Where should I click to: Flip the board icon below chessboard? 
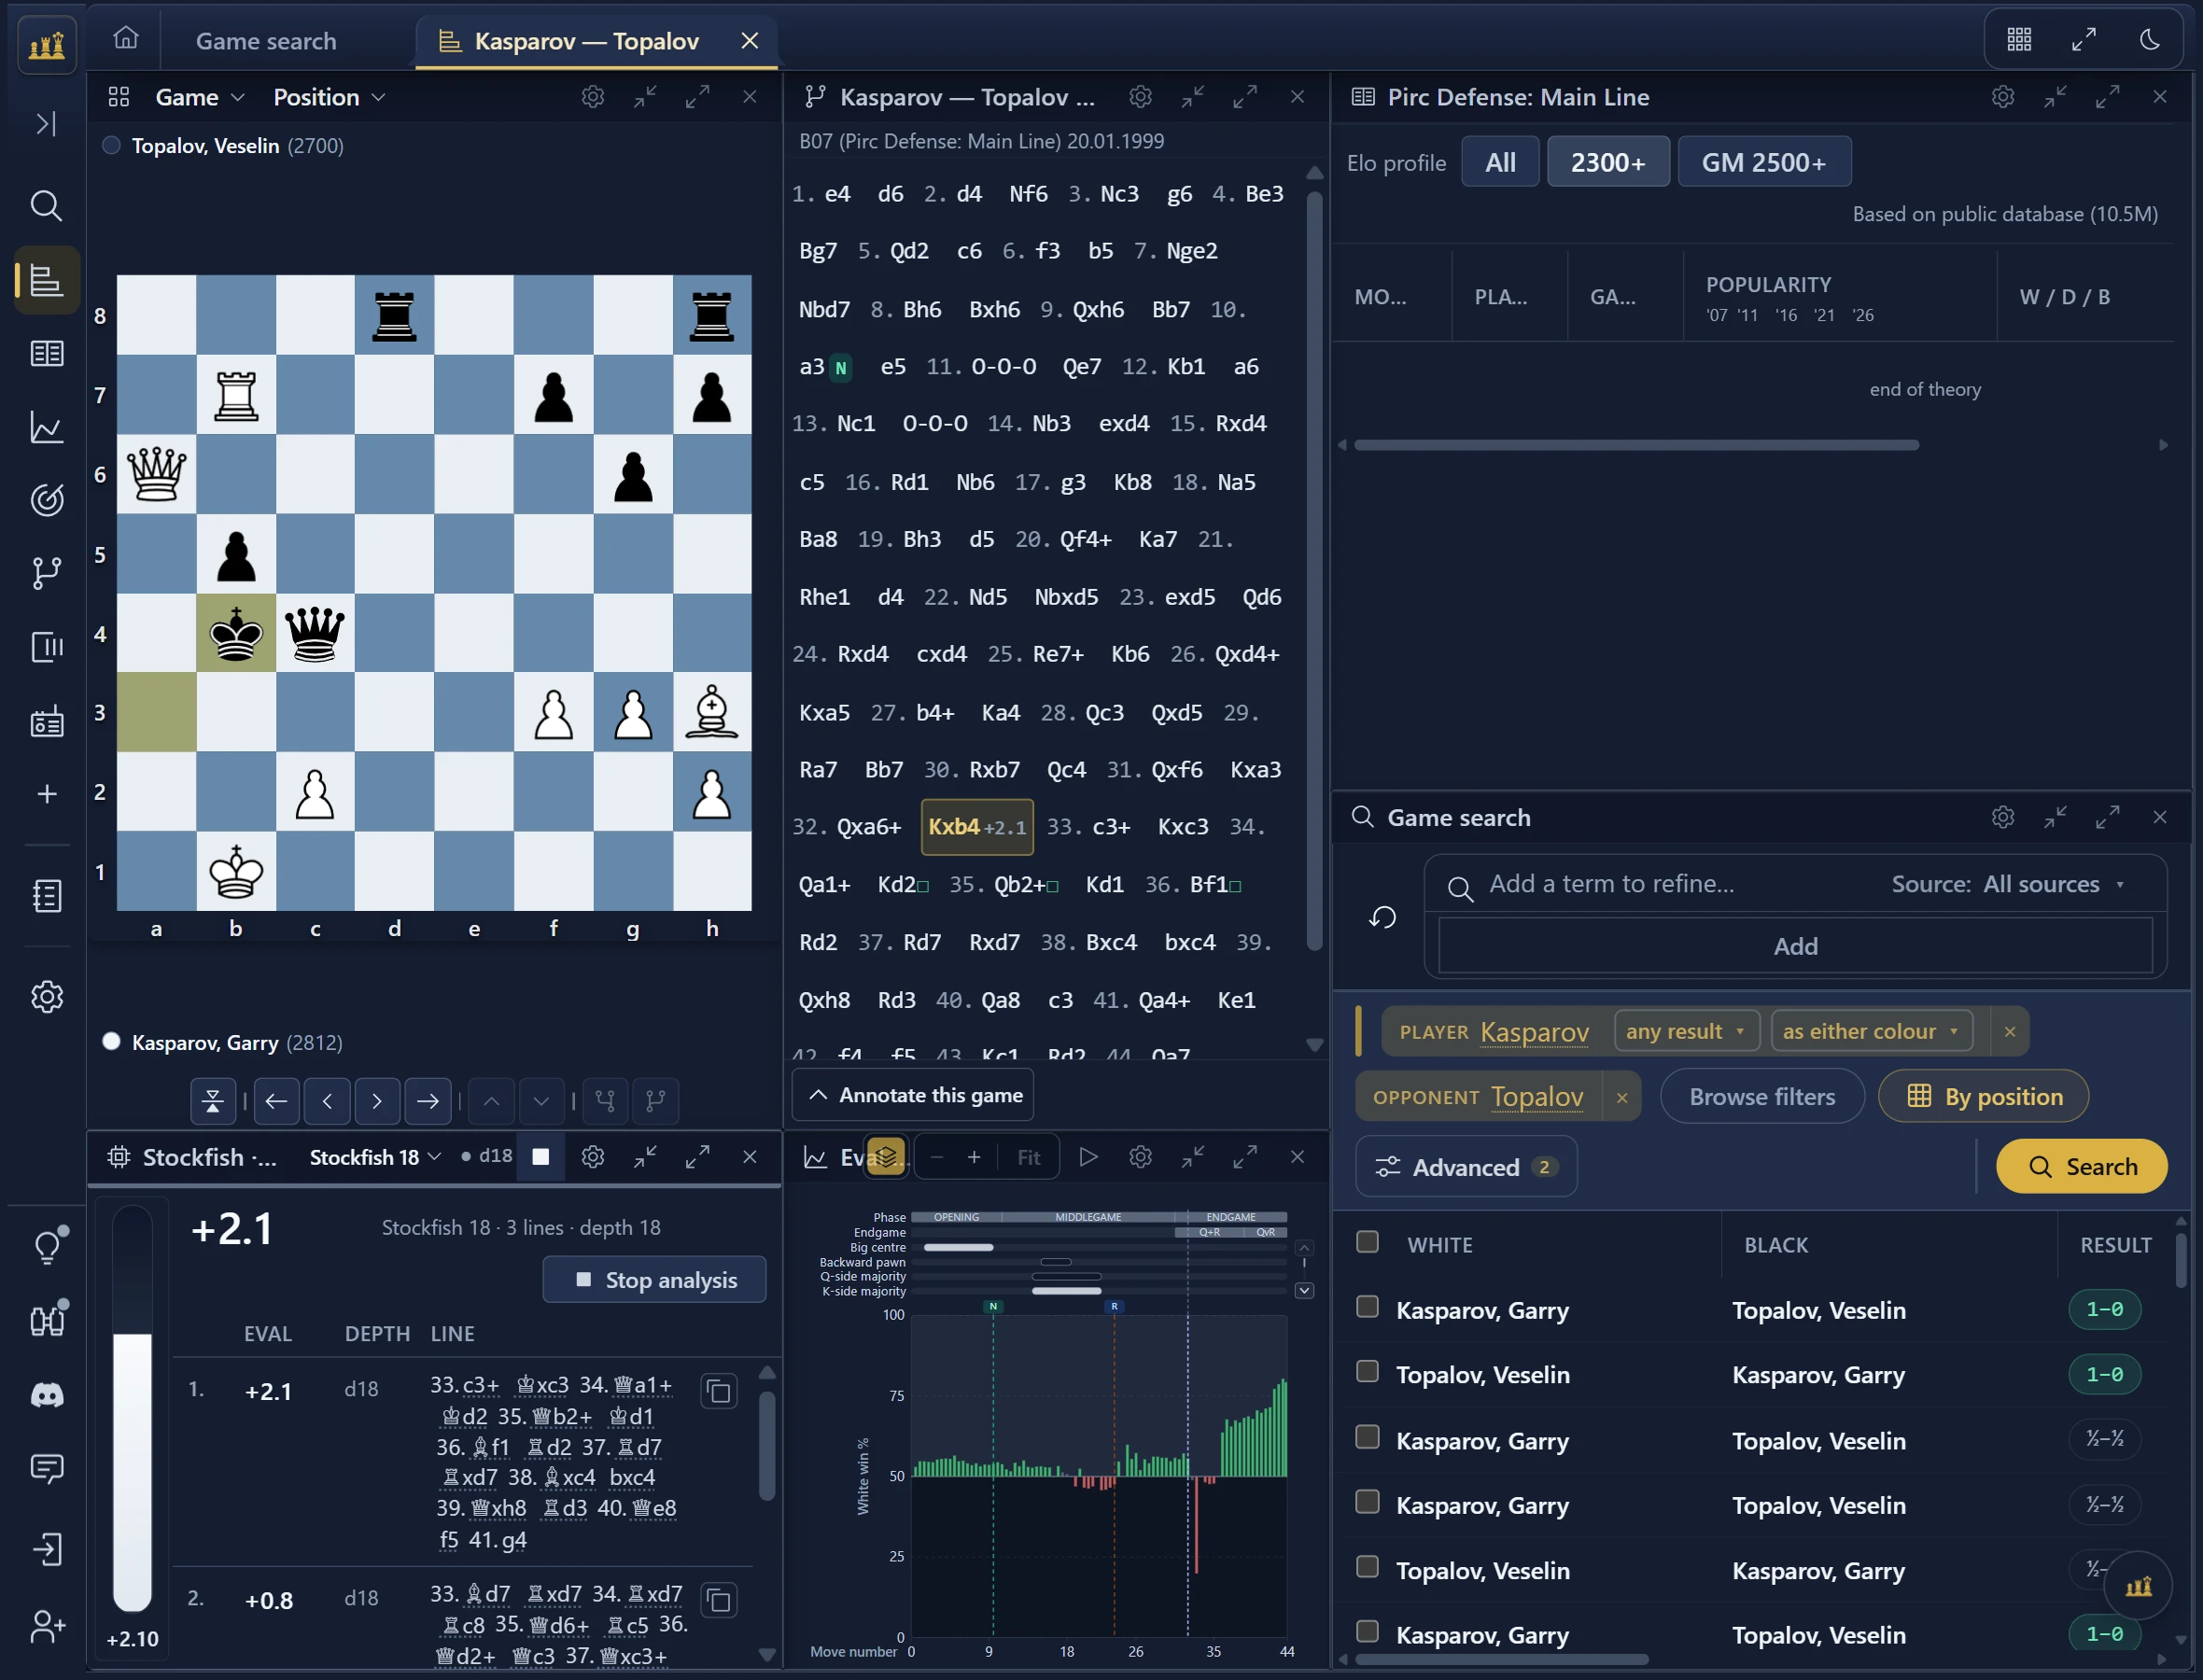coord(213,1101)
